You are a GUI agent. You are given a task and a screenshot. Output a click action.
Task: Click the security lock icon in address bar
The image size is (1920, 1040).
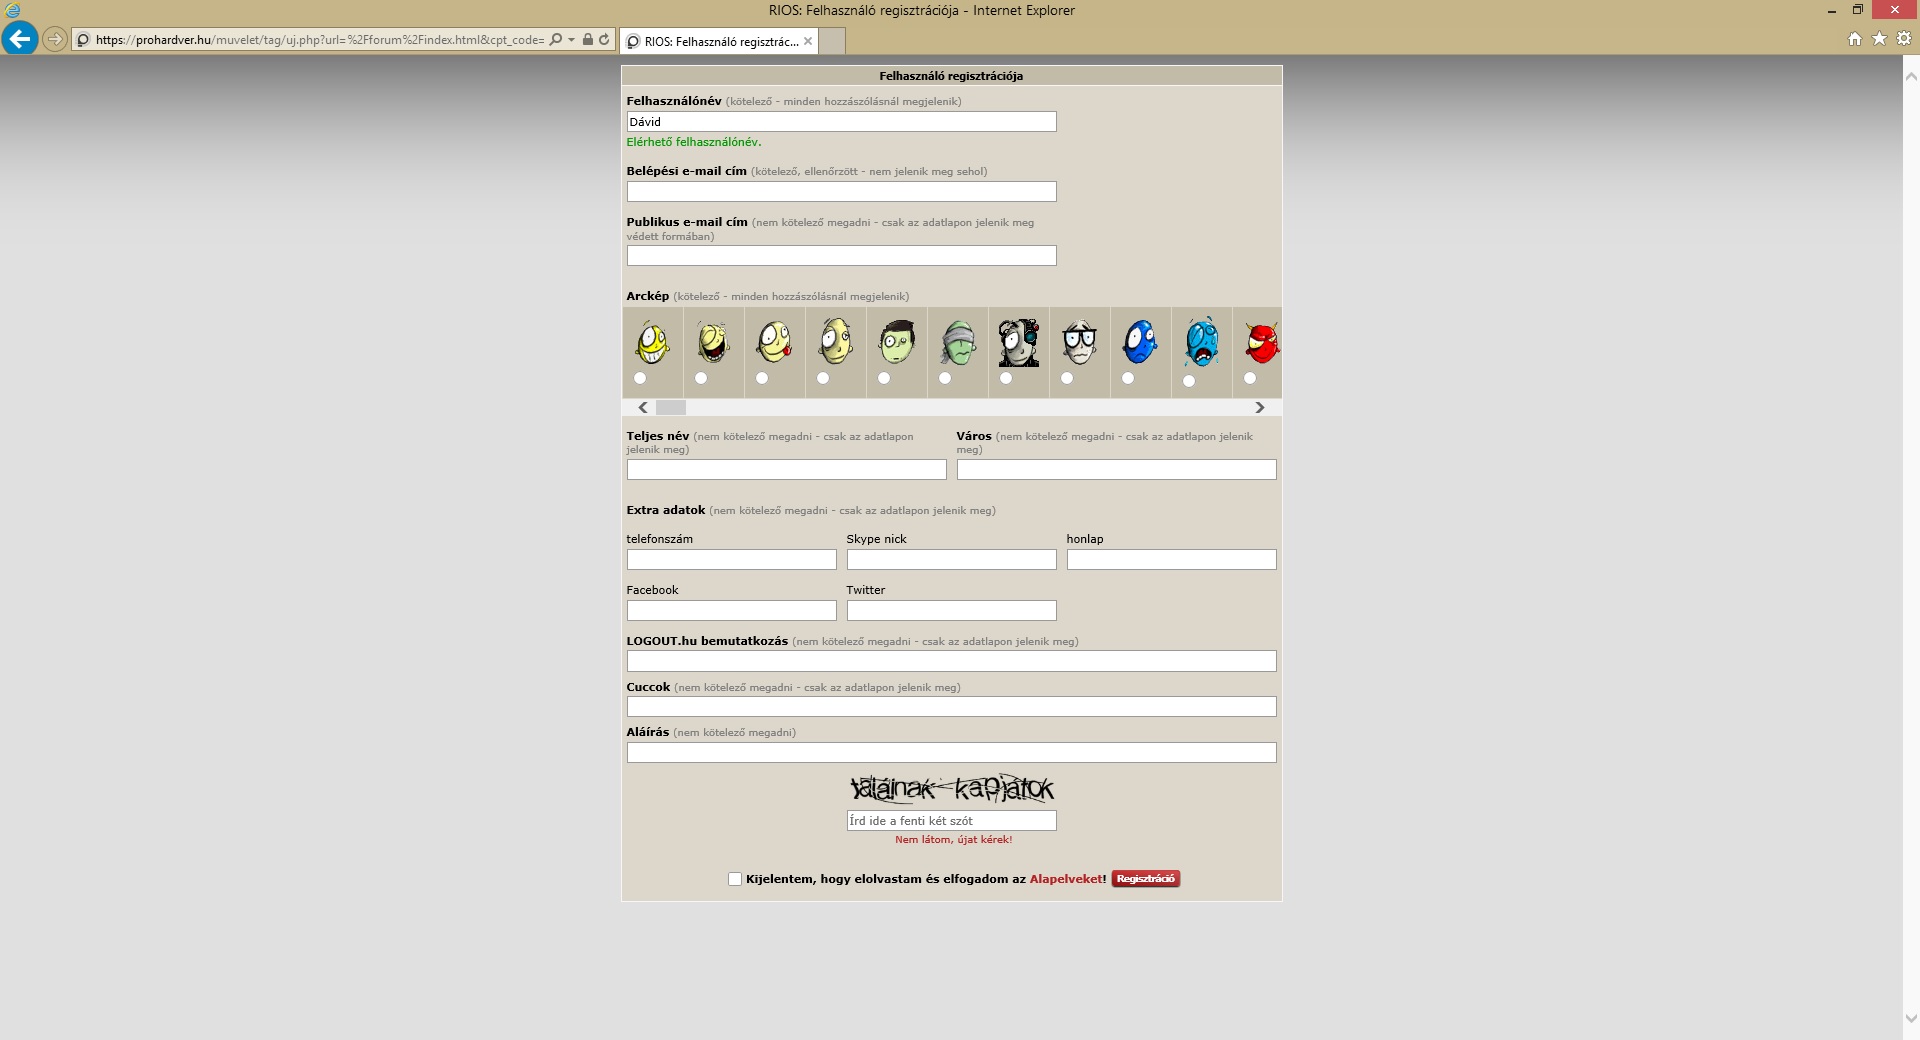[x=588, y=40]
